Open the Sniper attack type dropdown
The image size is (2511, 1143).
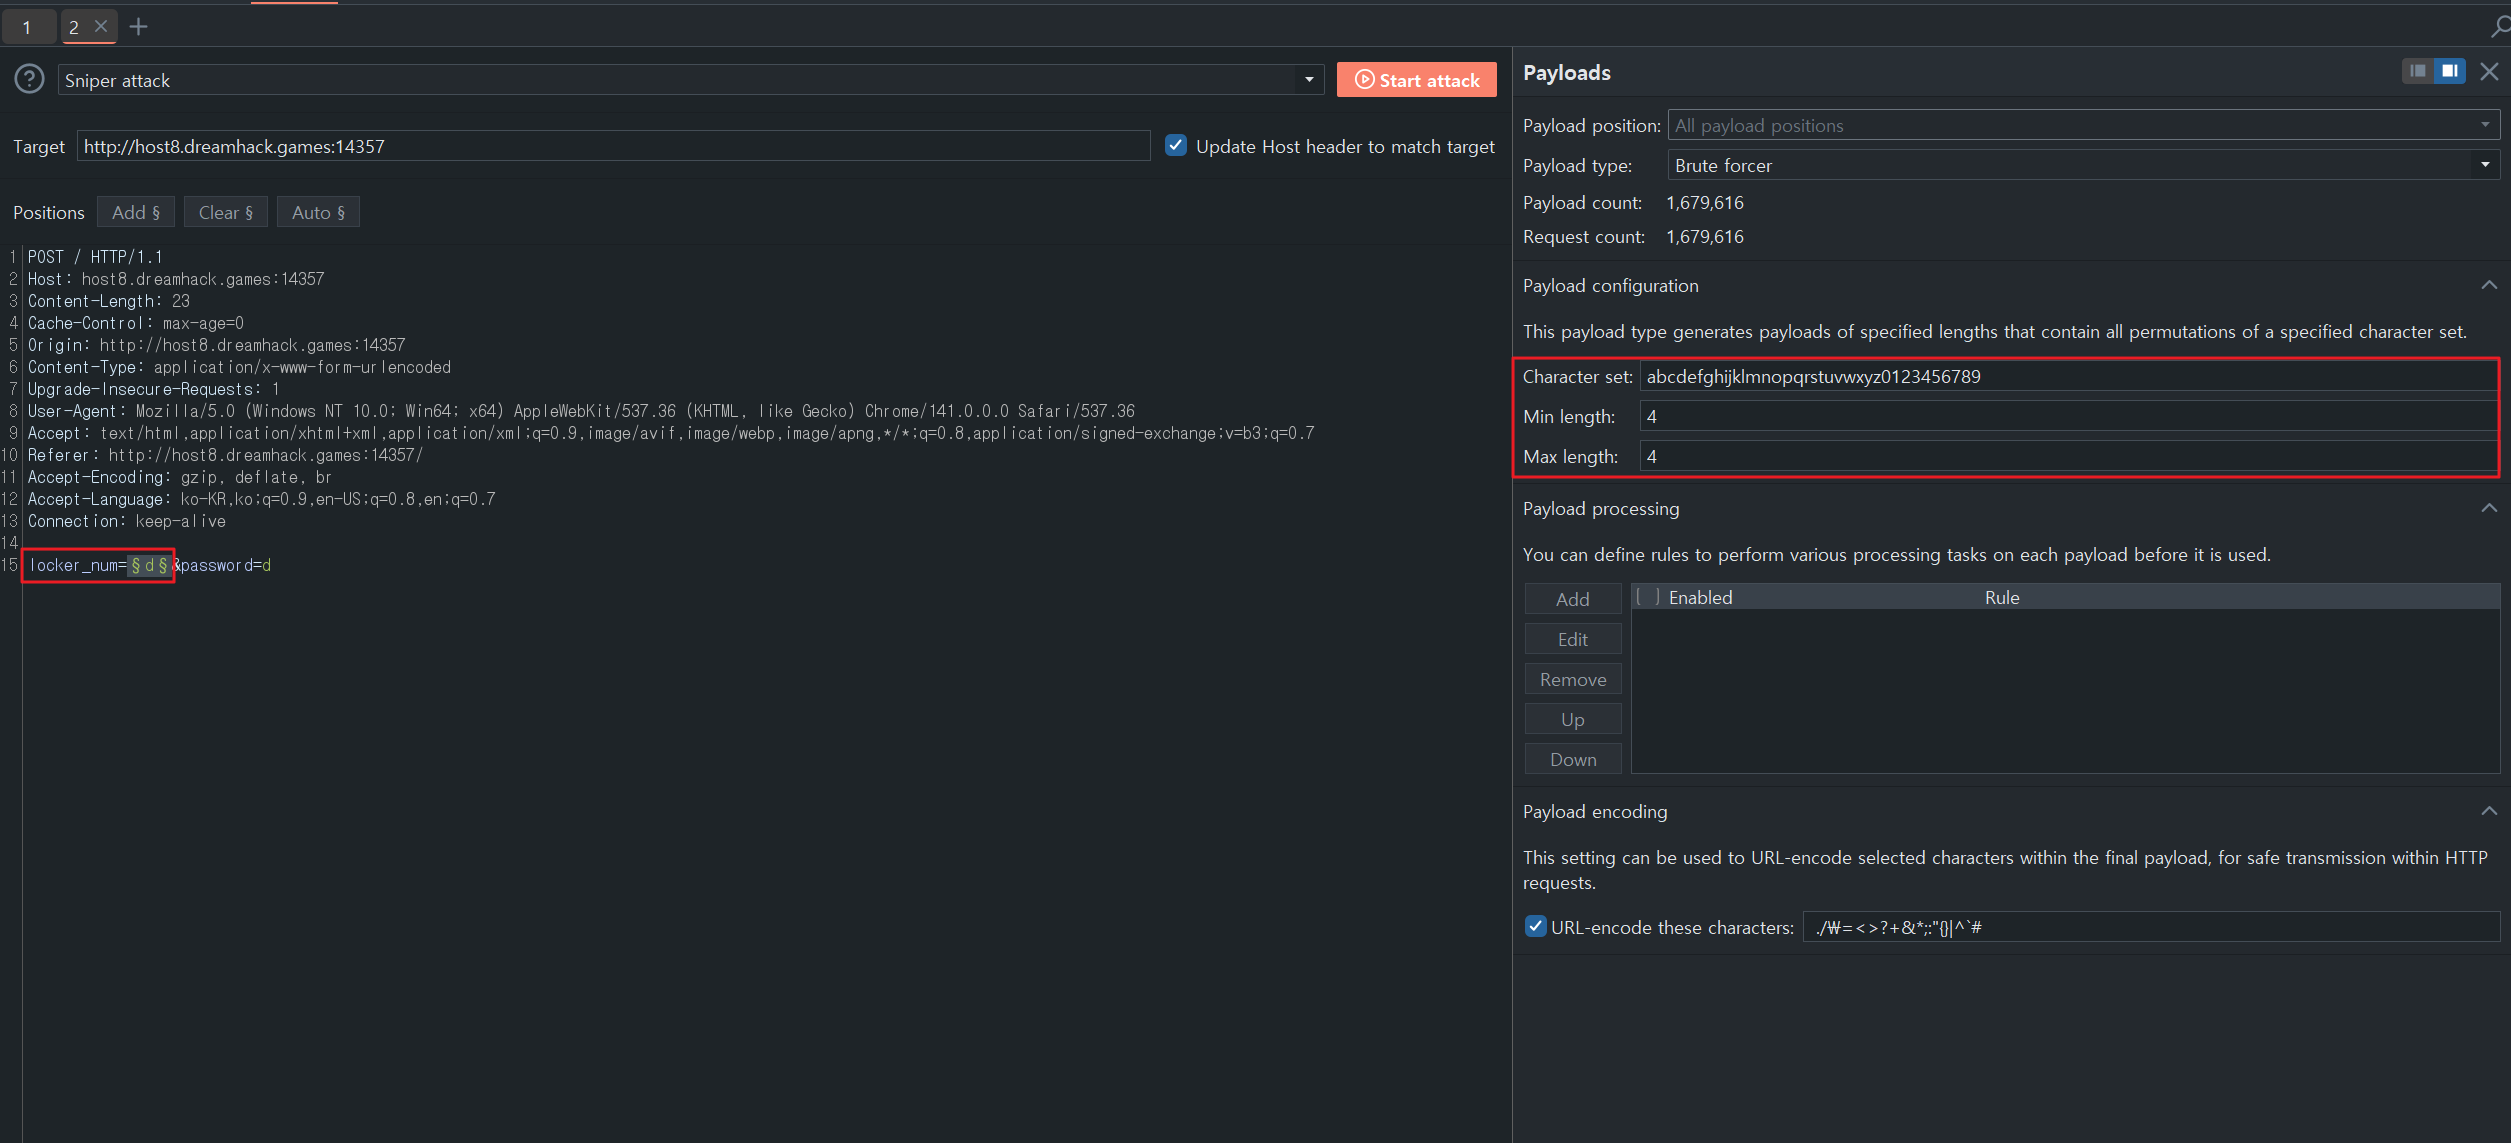click(1308, 80)
